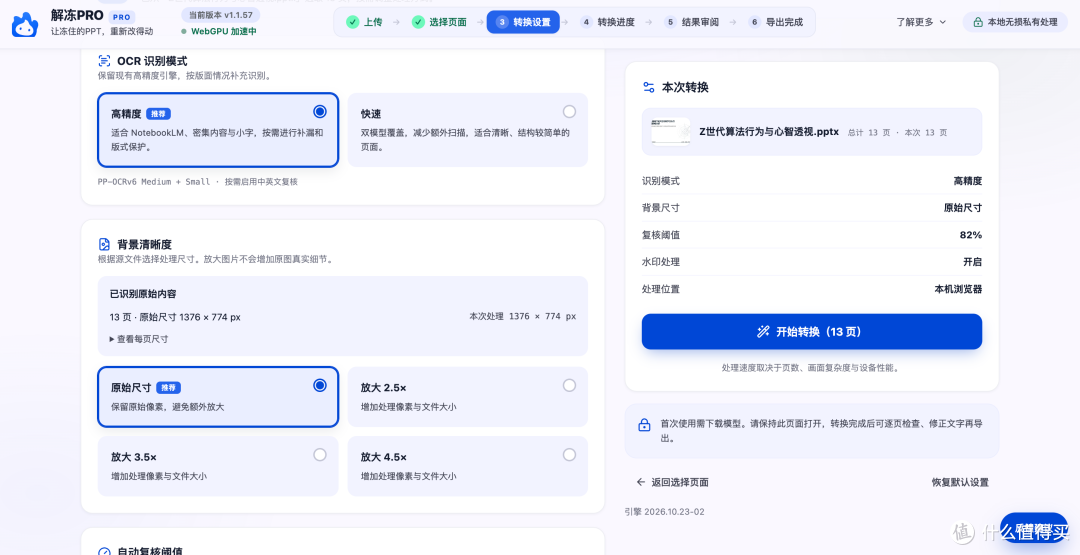Click the OCR 识别模式 scan icon
1080x555 pixels.
click(104, 61)
